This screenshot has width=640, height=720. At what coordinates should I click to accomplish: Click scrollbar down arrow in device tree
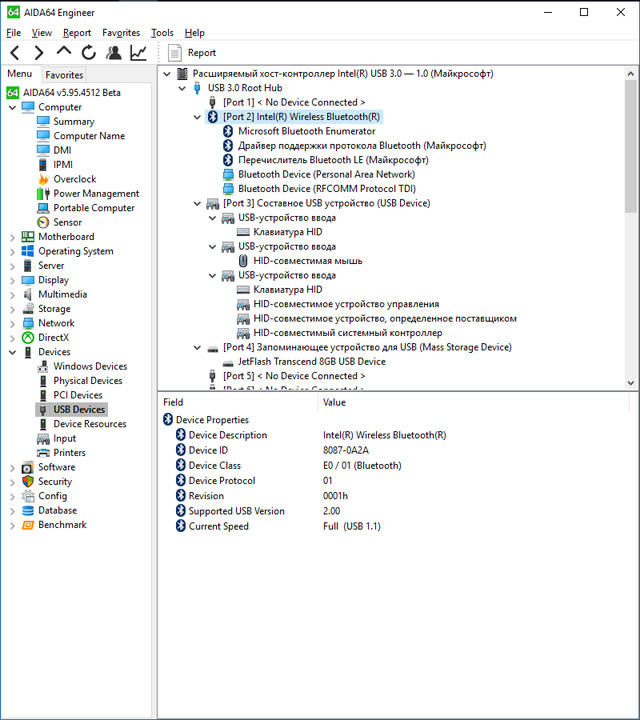631,383
